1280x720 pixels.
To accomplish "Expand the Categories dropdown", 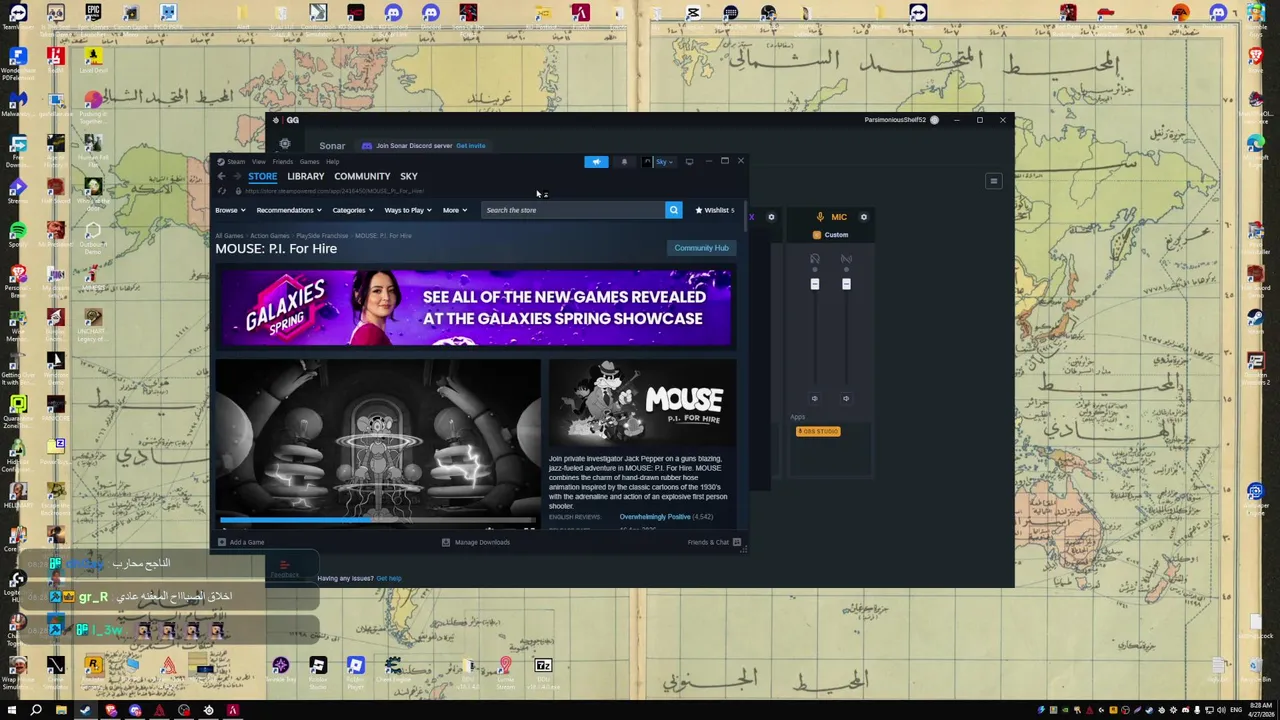I will click(x=352, y=210).
